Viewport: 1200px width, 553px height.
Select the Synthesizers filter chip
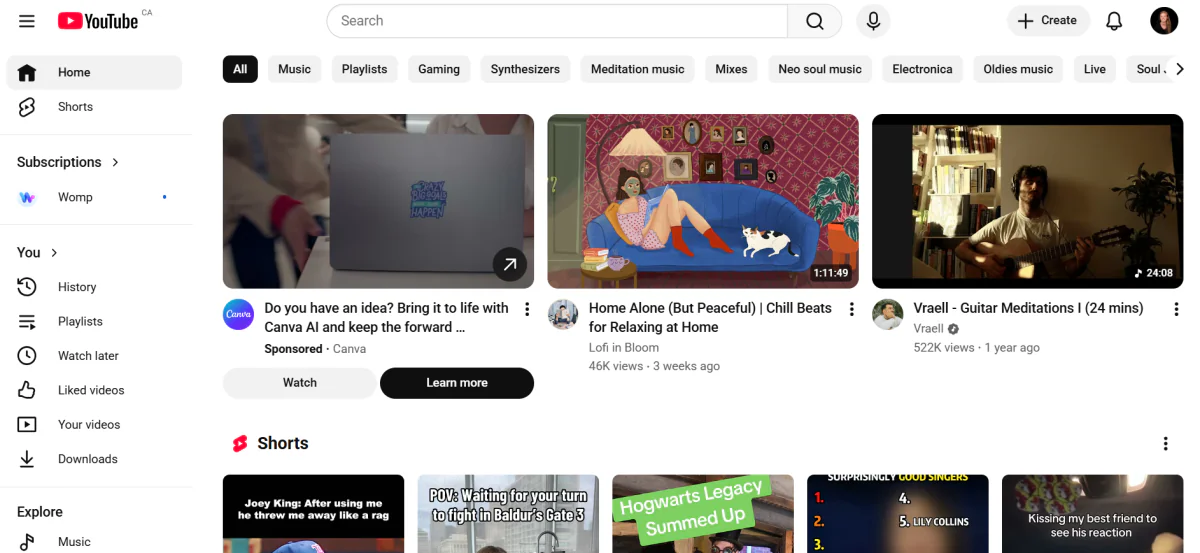tap(525, 69)
